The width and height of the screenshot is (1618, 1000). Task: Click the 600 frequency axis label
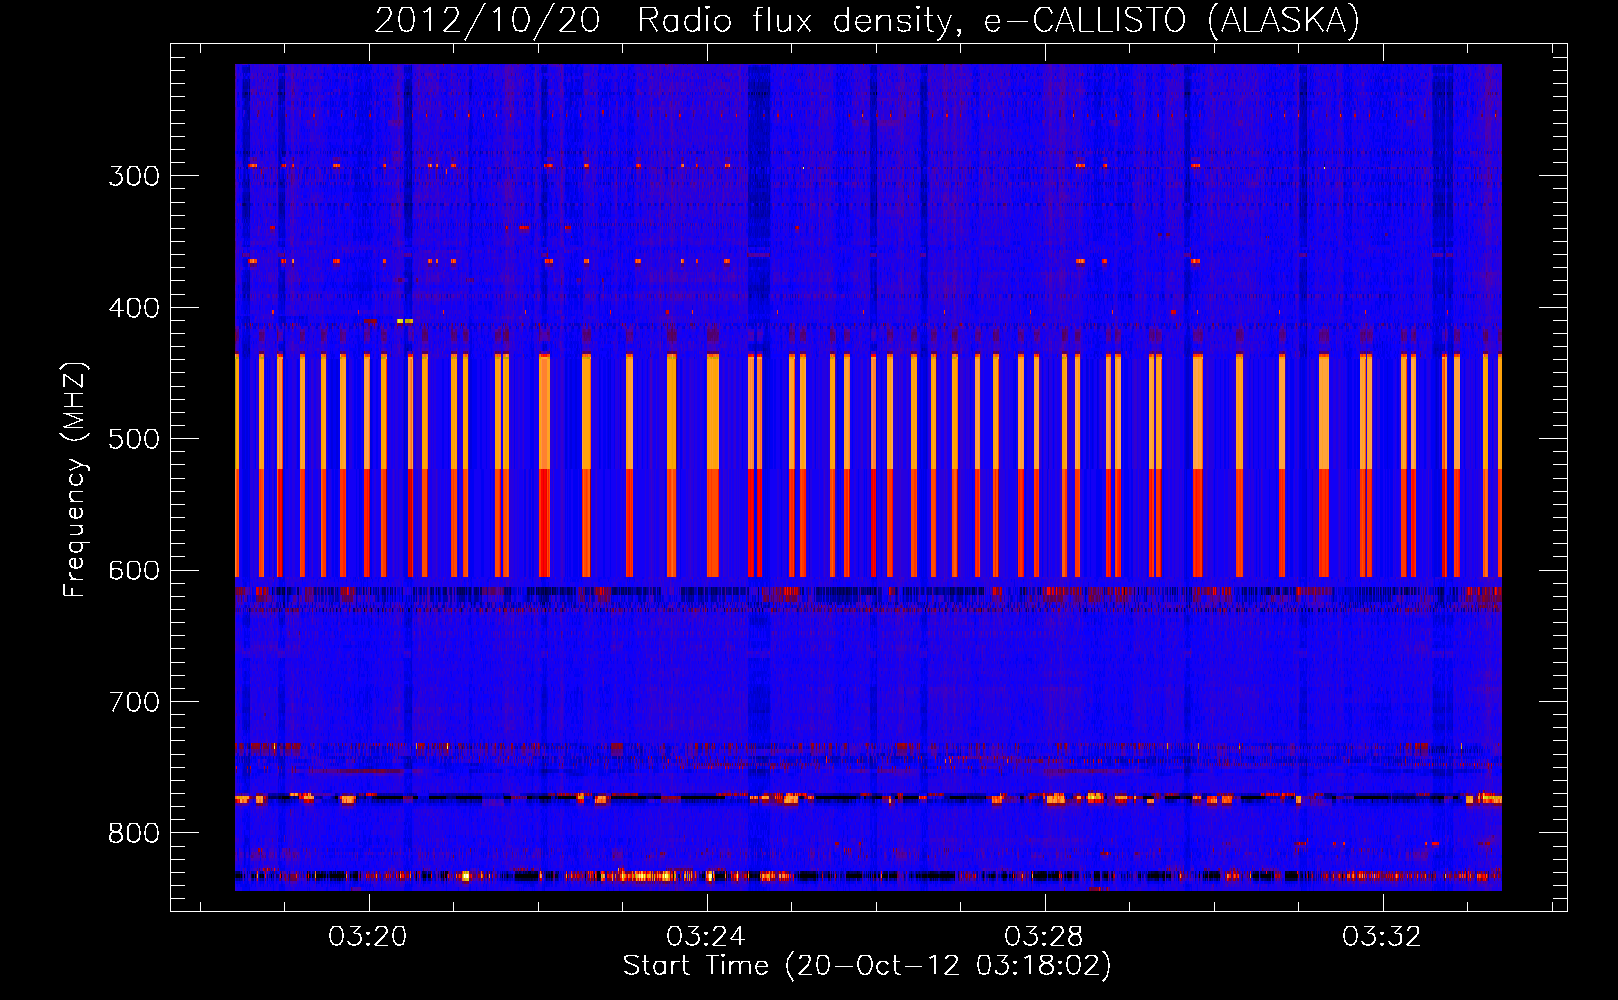tap(134, 571)
